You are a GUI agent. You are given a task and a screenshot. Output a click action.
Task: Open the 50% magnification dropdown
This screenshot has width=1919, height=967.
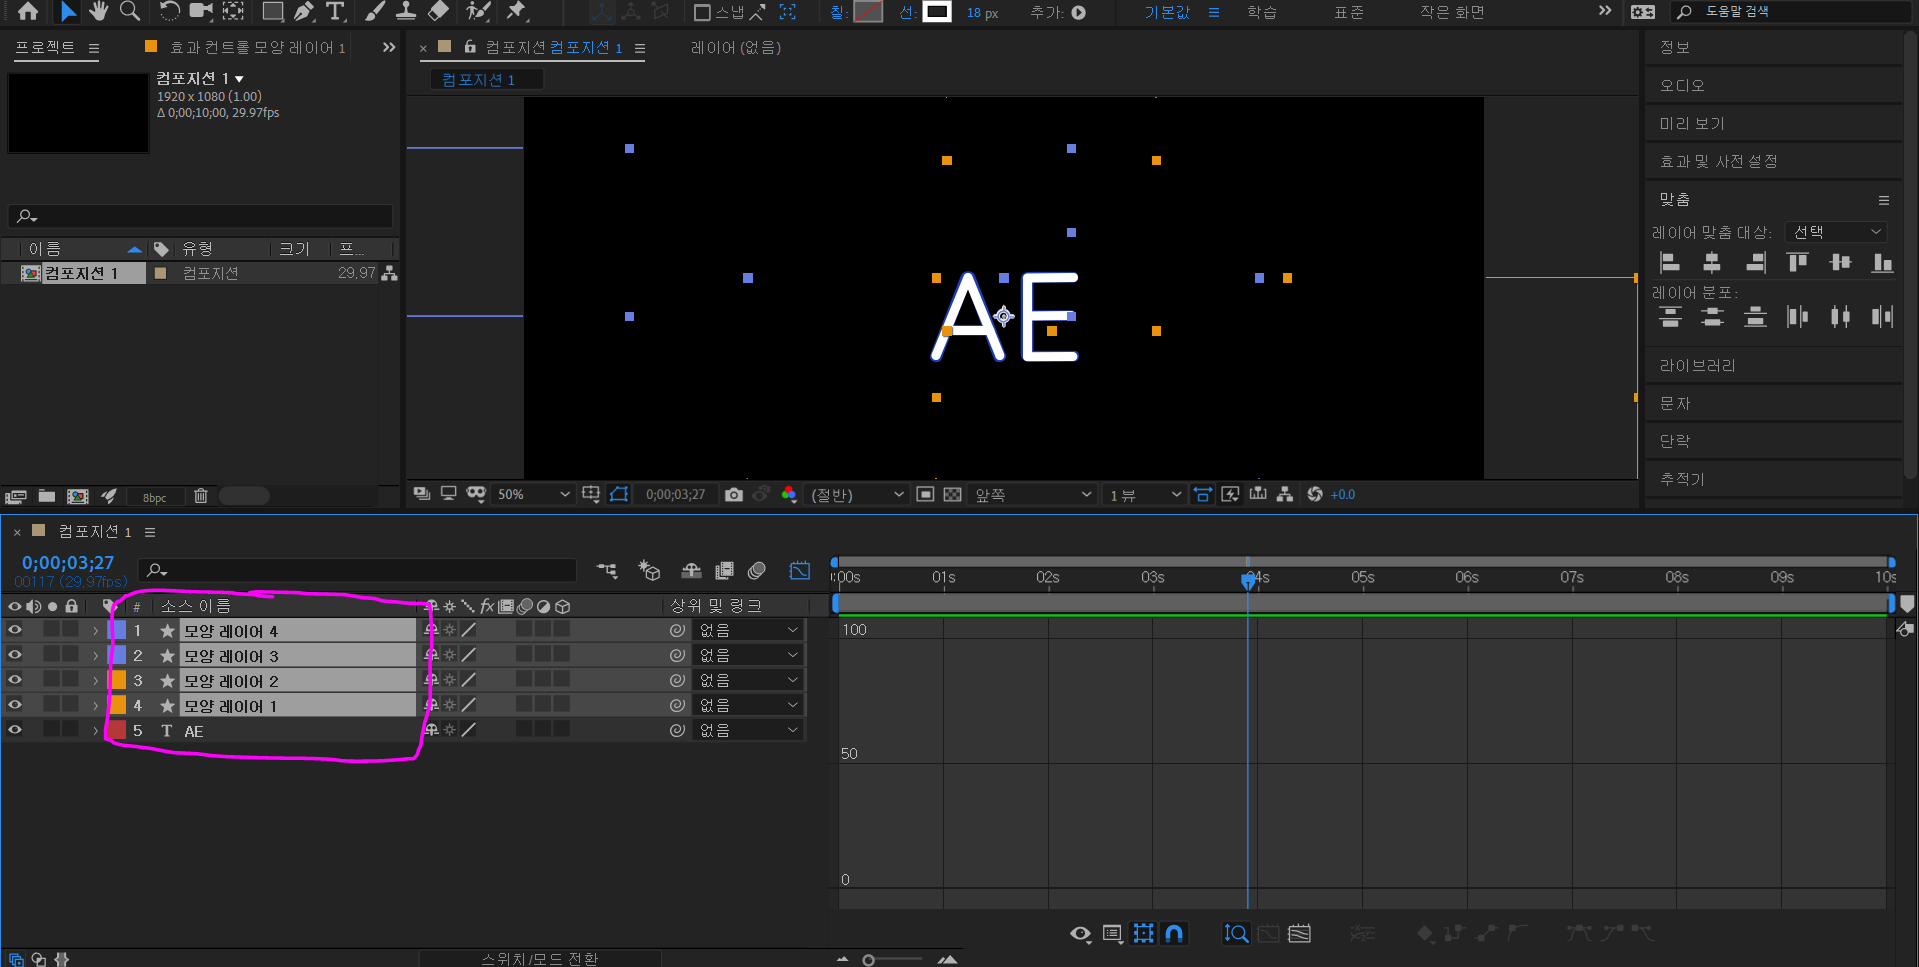533,495
